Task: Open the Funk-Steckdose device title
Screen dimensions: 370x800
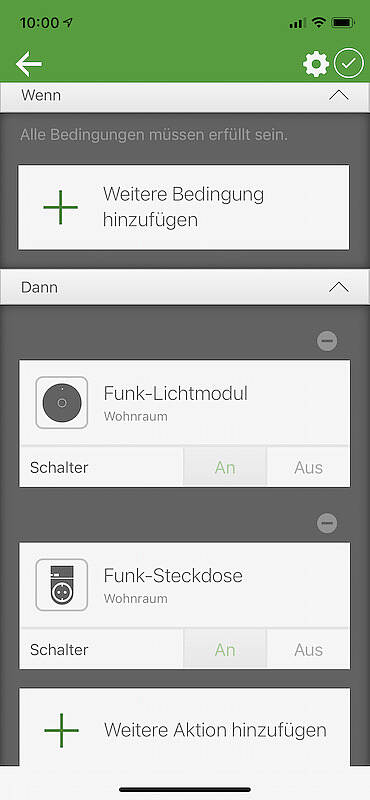Action: 173,576
